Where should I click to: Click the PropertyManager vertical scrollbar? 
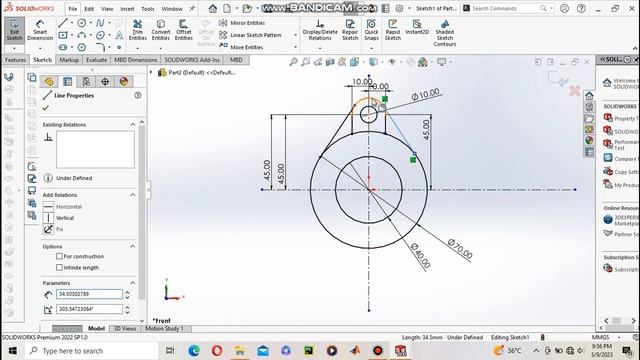pyautogui.click(x=142, y=212)
